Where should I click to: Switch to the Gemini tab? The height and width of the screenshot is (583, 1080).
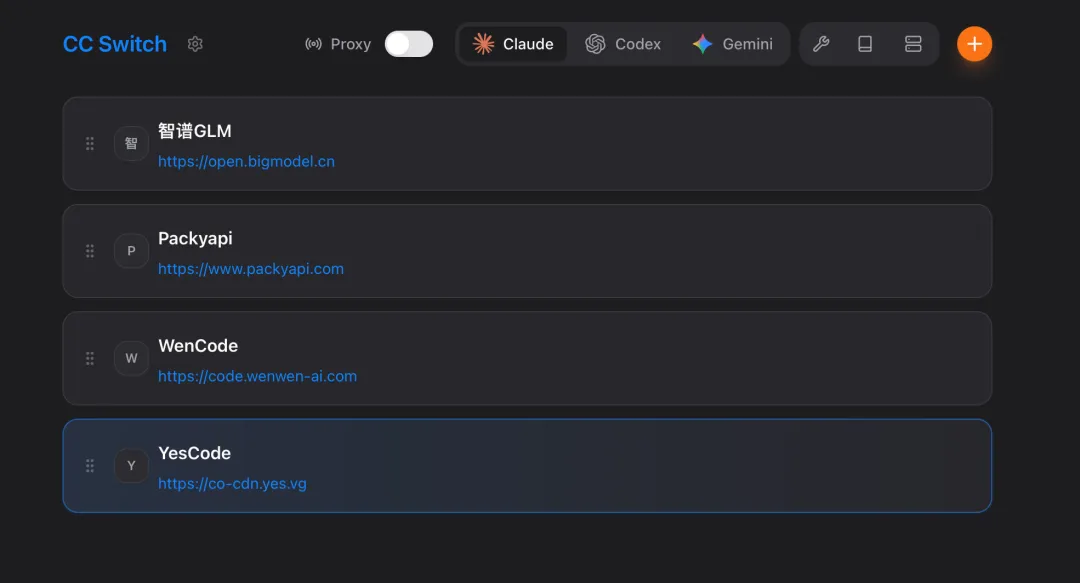733,44
